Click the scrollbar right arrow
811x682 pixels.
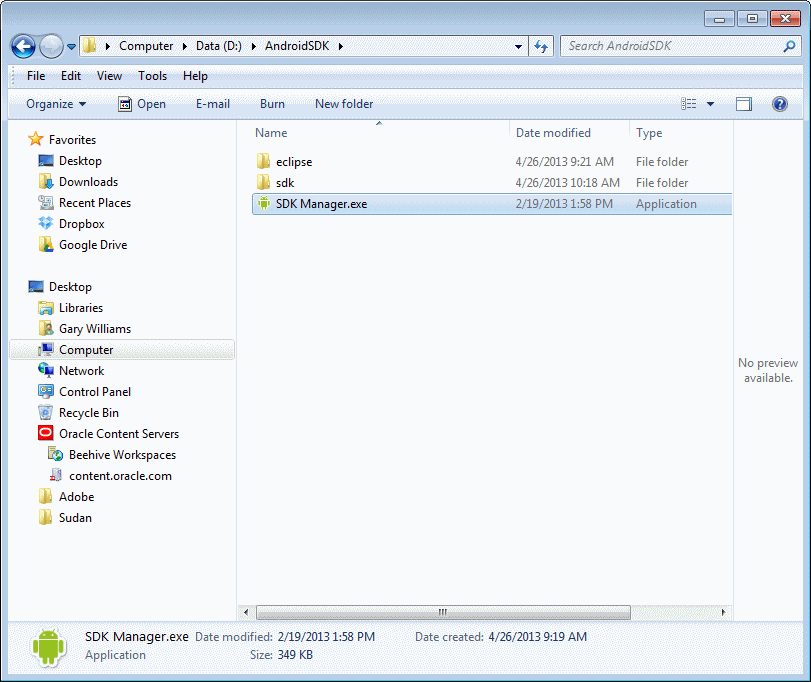tap(723, 612)
